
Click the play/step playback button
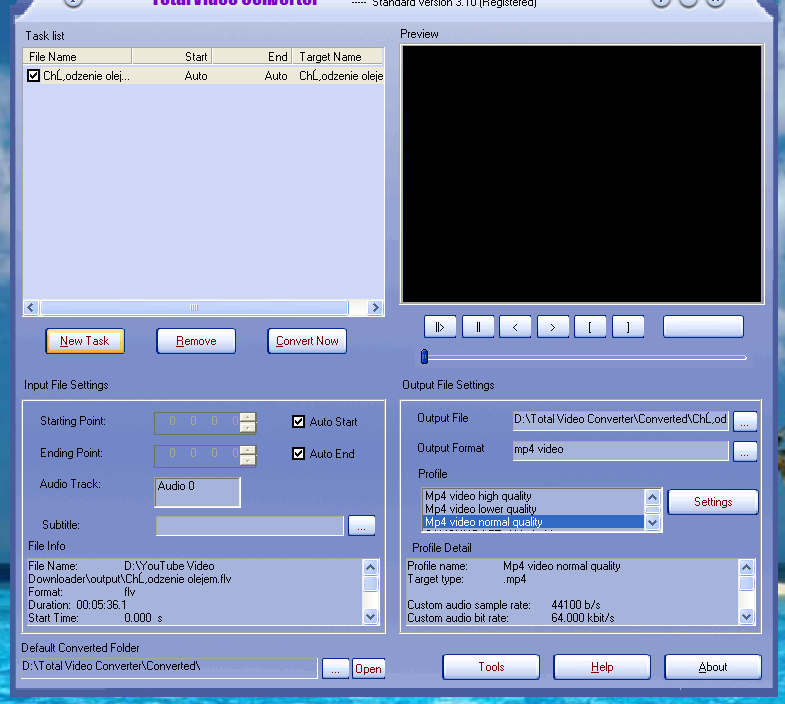[440, 327]
